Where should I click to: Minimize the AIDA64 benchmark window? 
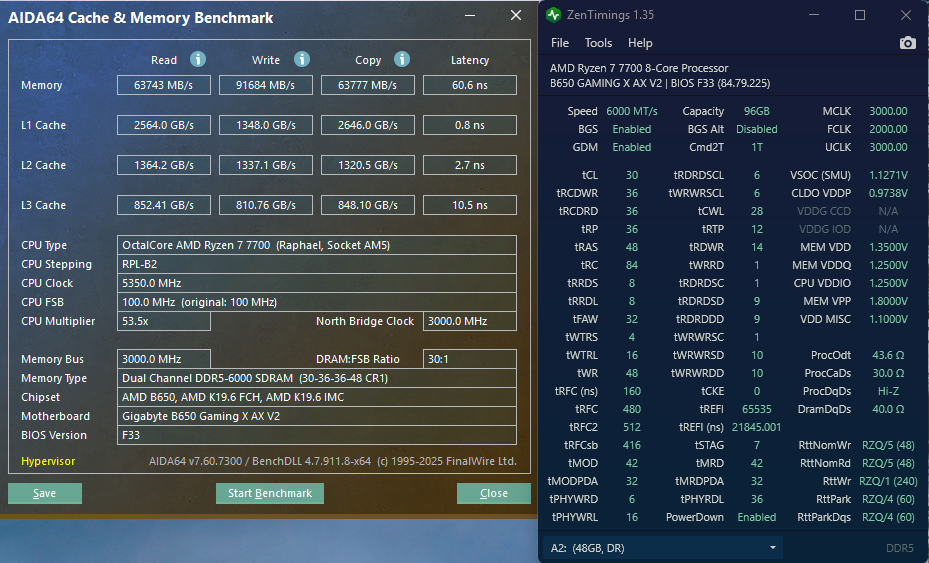[x=470, y=15]
